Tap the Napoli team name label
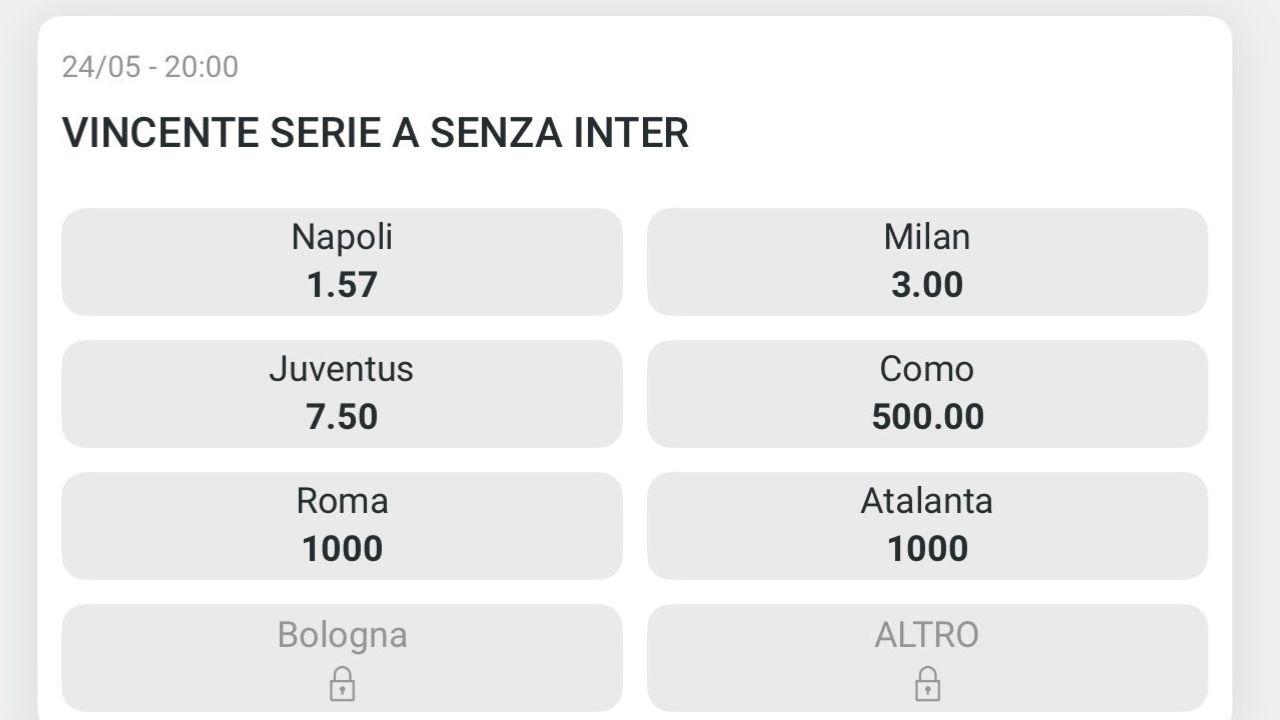The image size is (1280, 720). (343, 237)
